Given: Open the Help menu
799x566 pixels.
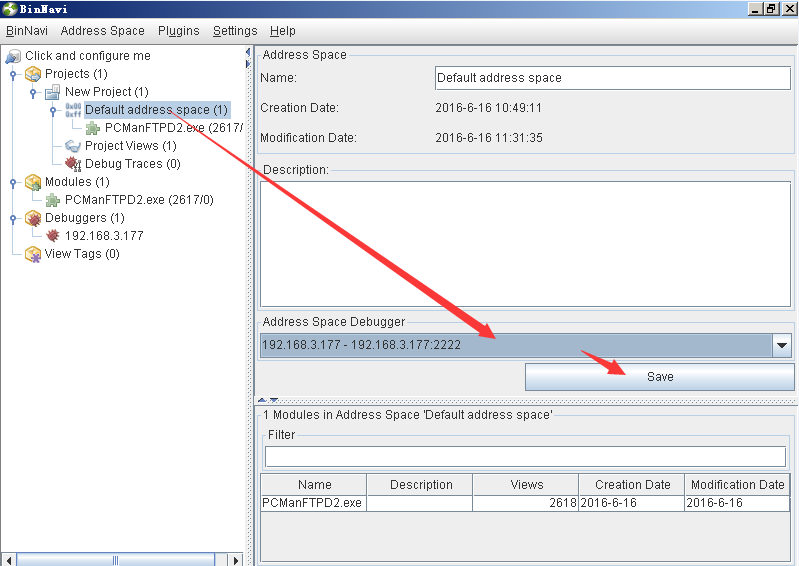Looking at the screenshot, I should pyautogui.click(x=283, y=31).
